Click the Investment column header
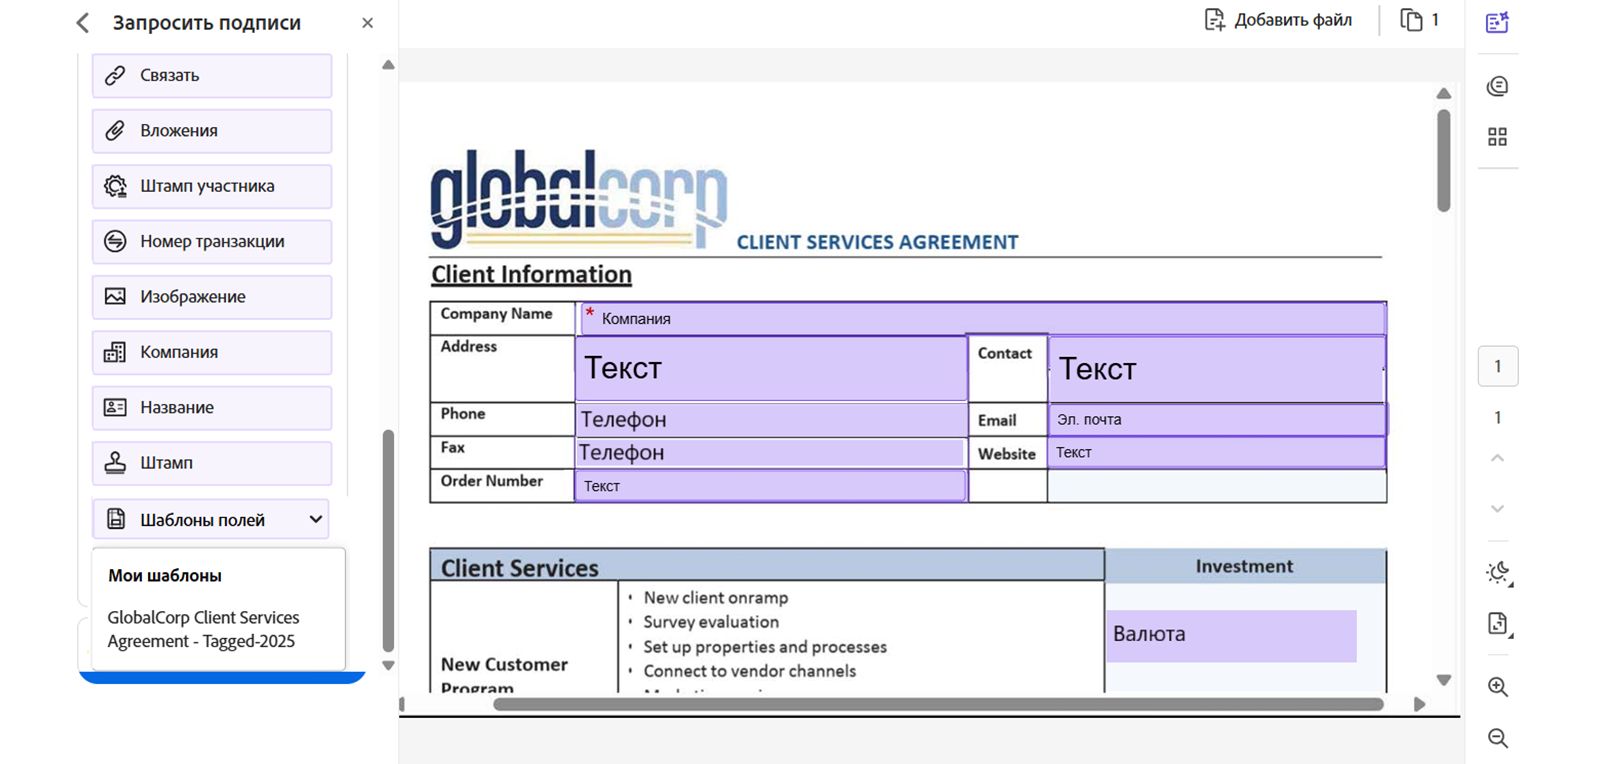The width and height of the screenshot is (1616, 764). (x=1244, y=567)
